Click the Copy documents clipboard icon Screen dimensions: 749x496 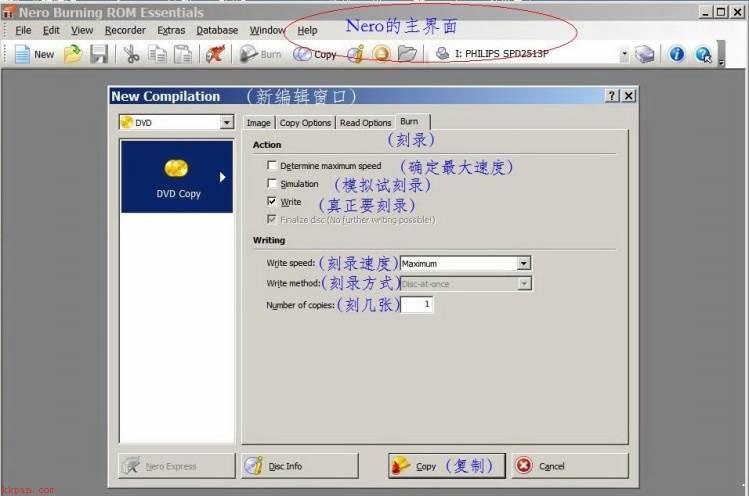click(x=157, y=54)
